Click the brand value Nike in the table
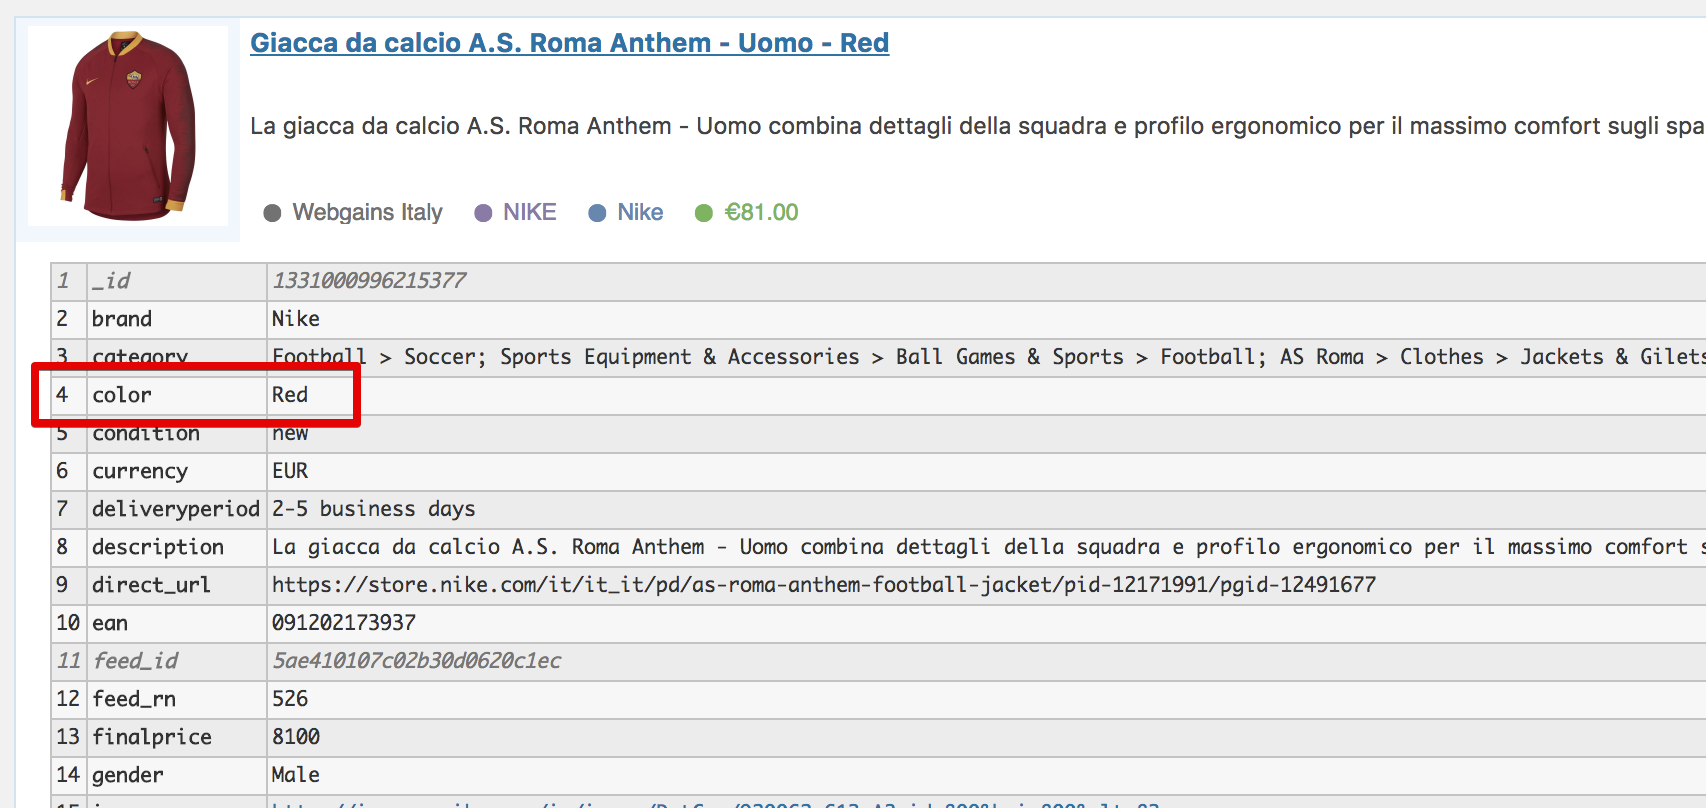This screenshot has width=1706, height=808. click(x=296, y=319)
